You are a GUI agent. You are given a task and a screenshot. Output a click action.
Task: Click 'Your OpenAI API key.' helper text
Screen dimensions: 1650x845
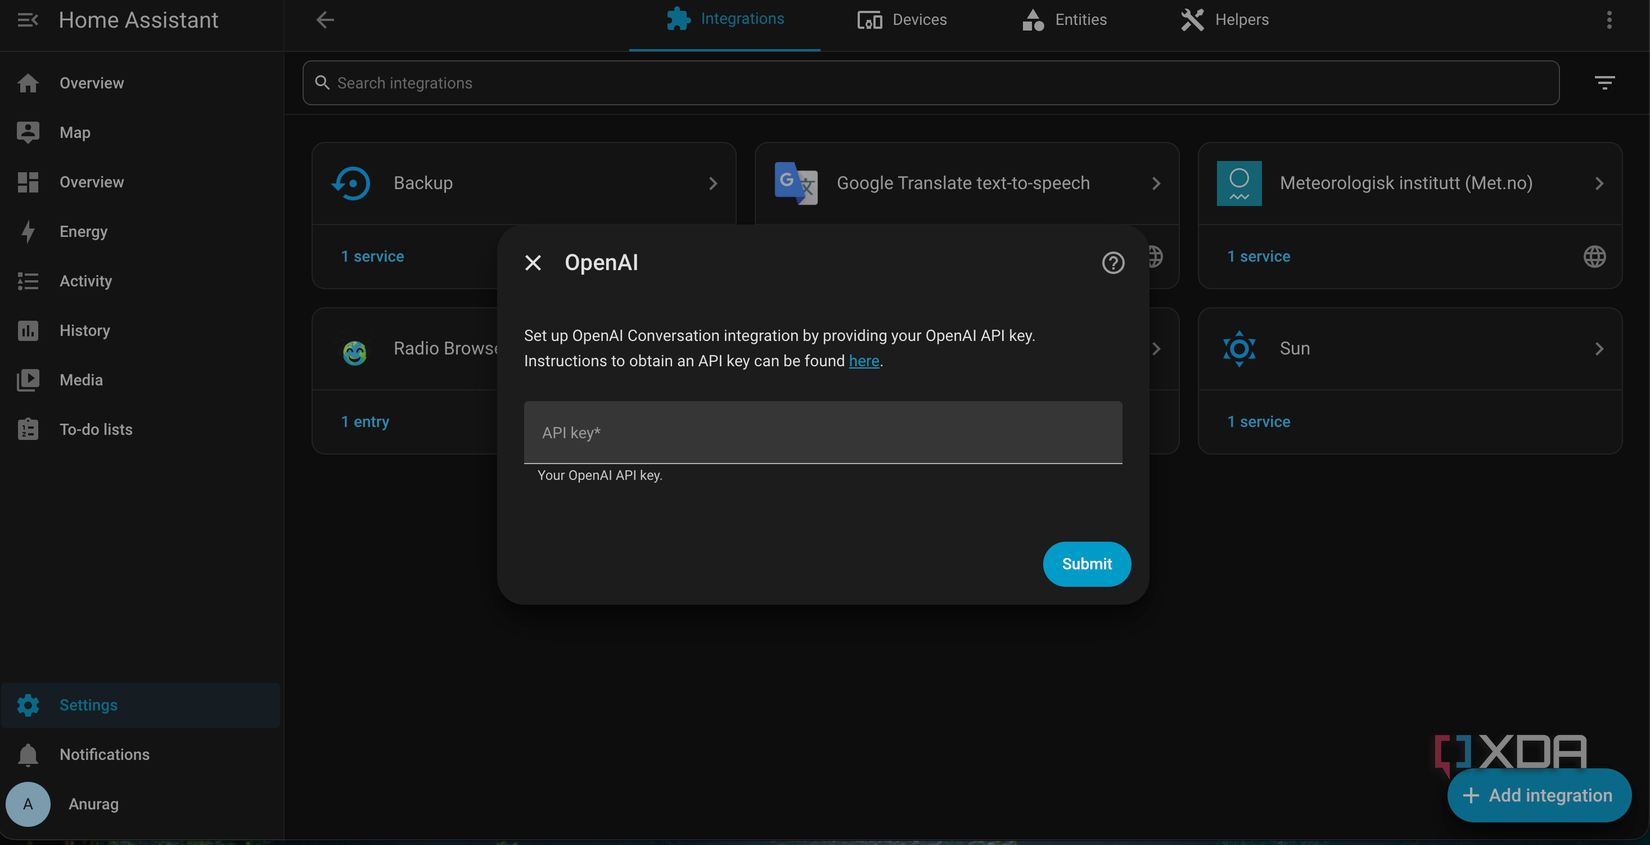pyautogui.click(x=600, y=476)
